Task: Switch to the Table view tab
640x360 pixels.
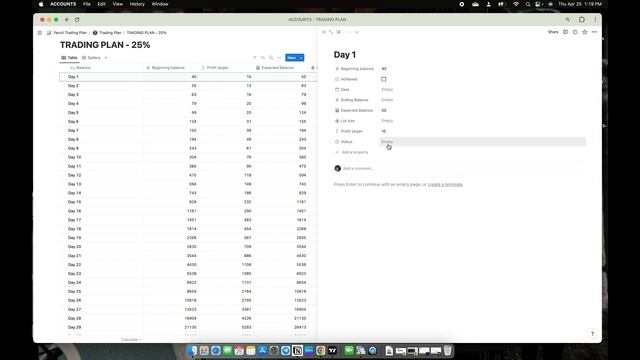Action: 69,58
